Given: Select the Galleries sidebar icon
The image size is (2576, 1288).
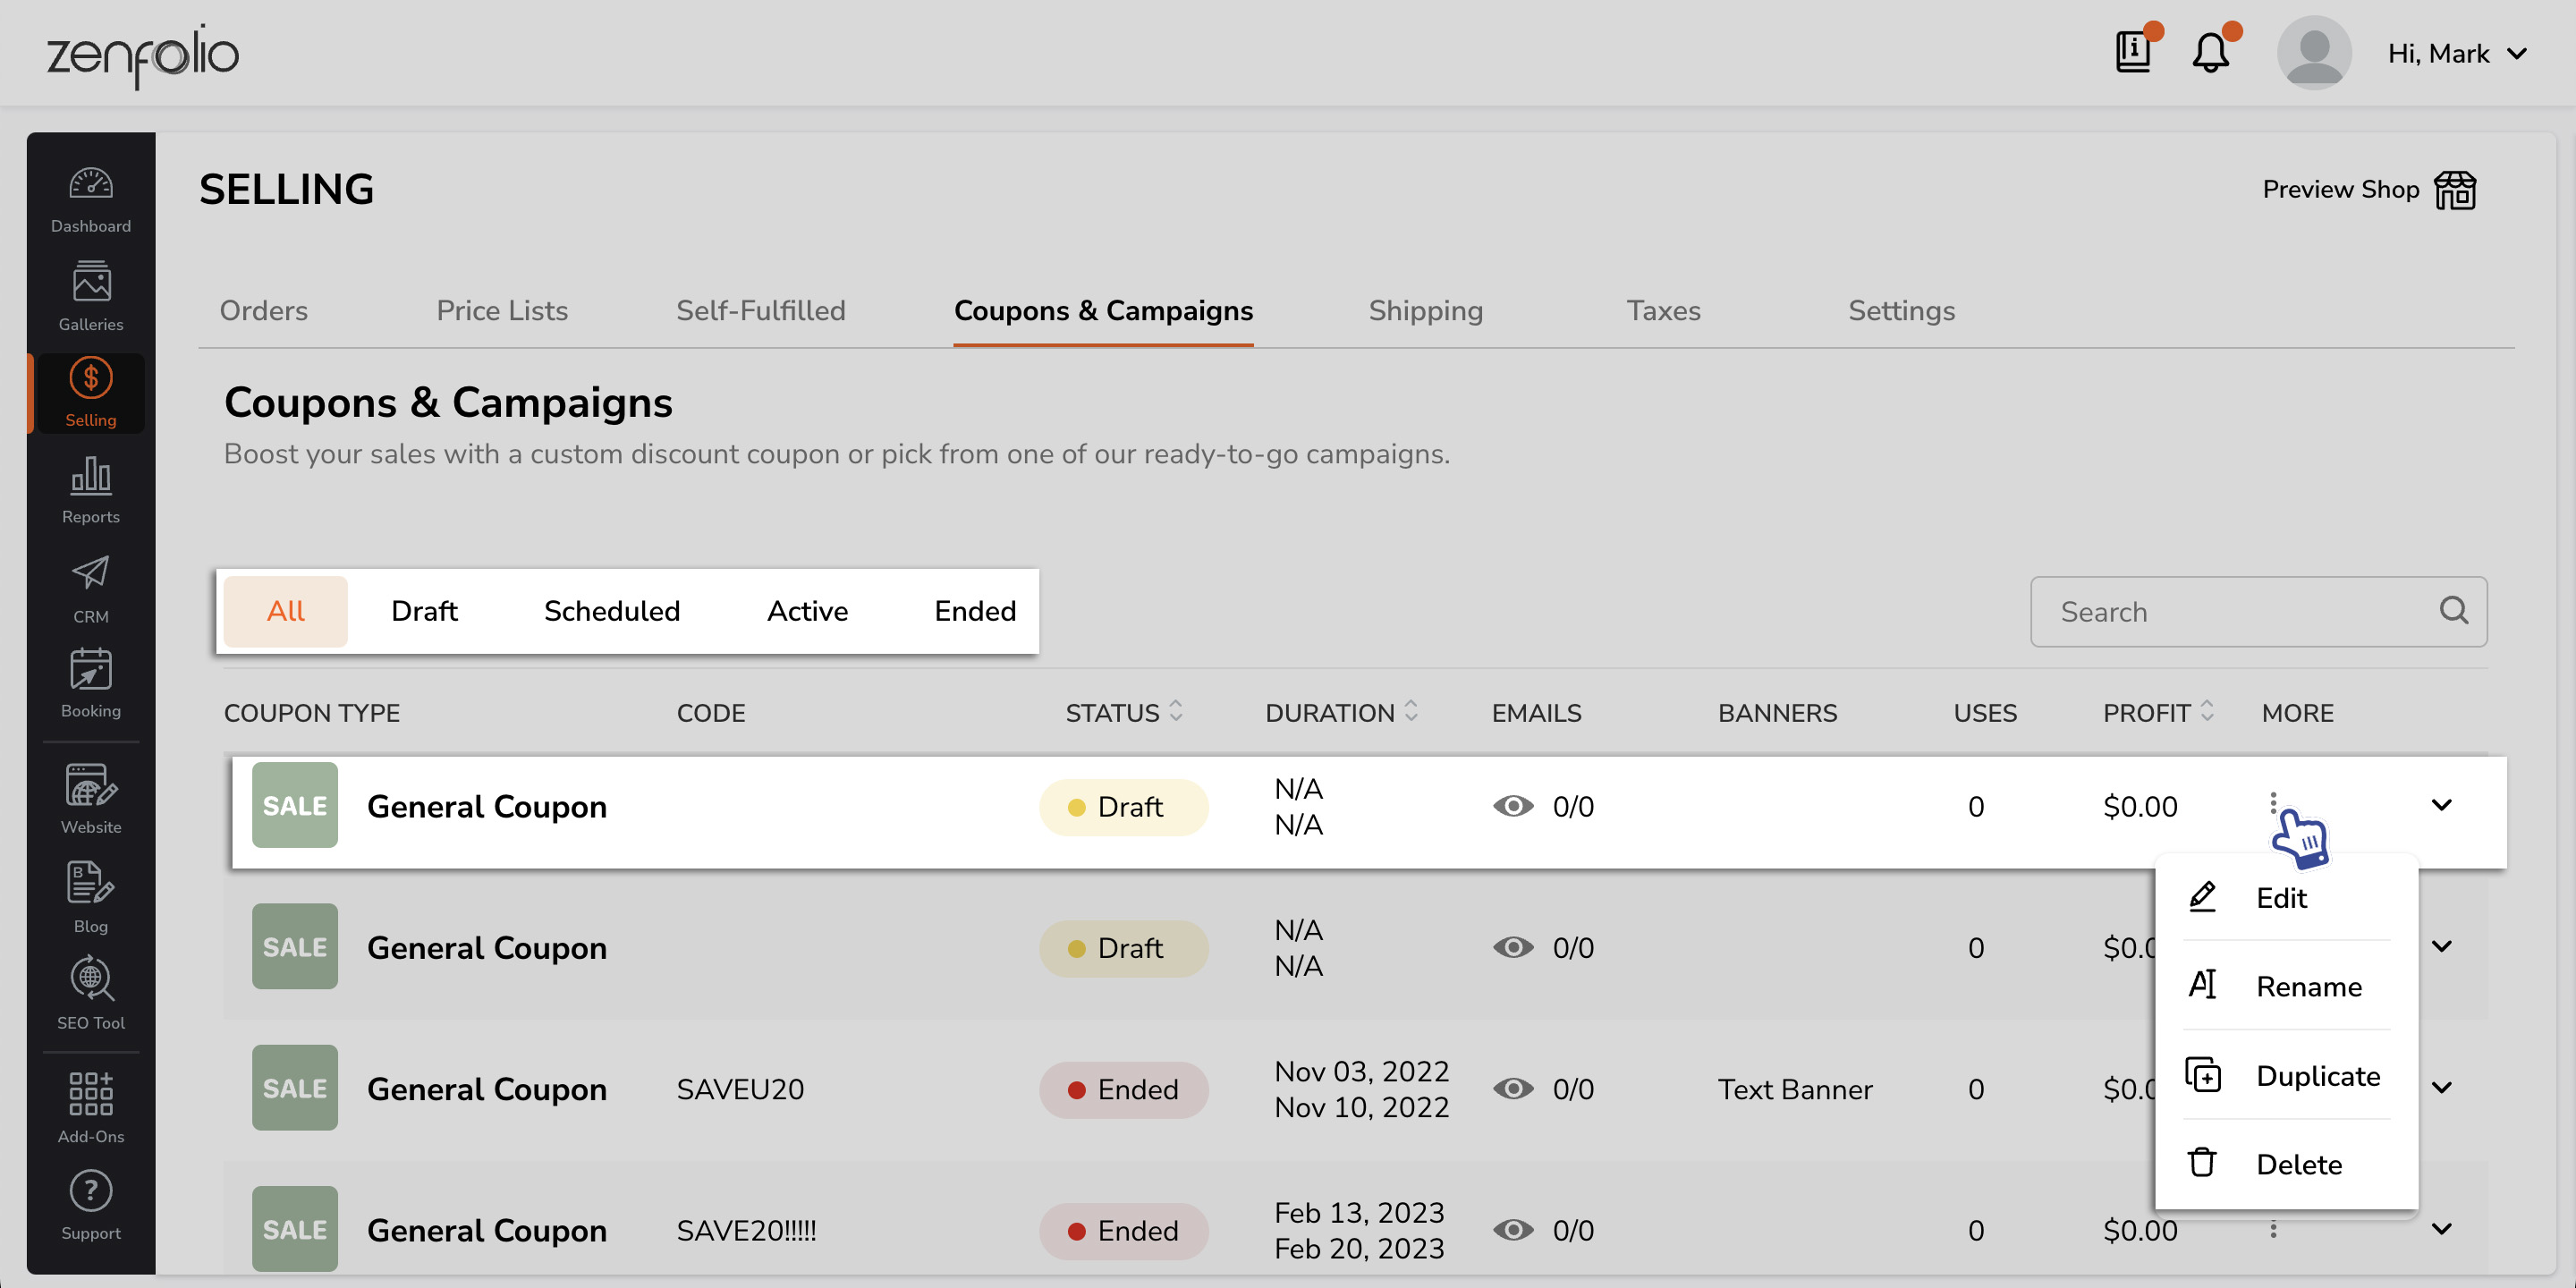Looking at the screenshot, I should point(90,295).
